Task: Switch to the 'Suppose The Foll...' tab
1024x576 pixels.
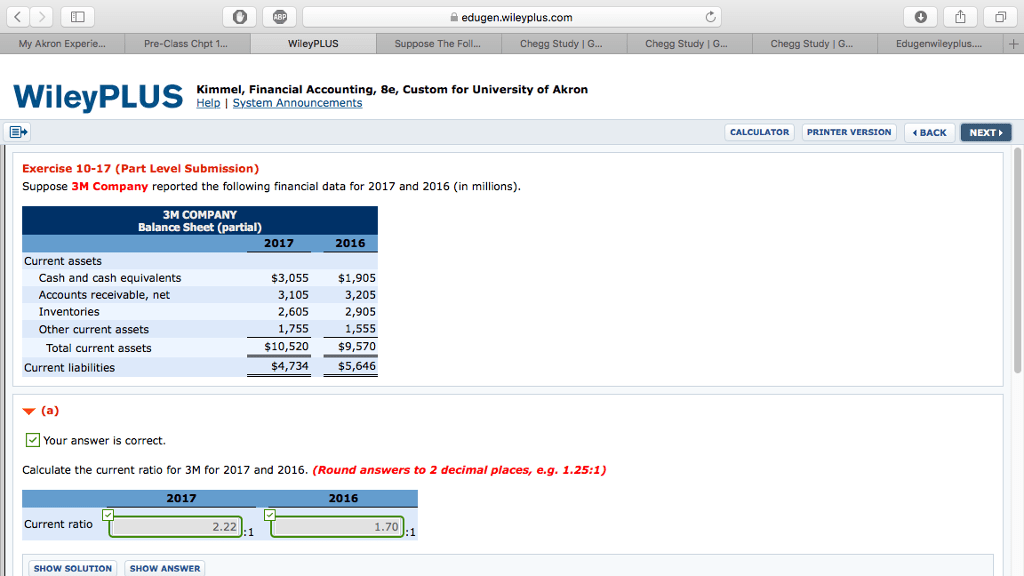Action: [438, 44]
